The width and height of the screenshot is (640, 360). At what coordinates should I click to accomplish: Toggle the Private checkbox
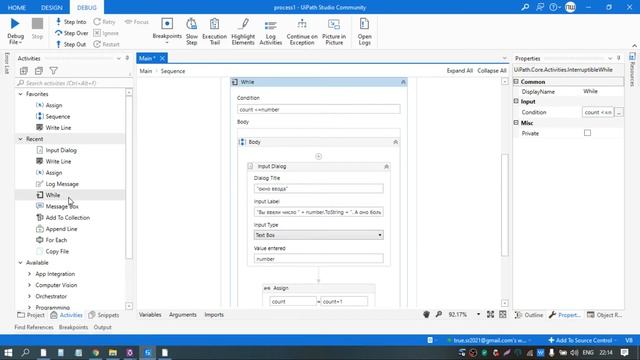(x=587, y=133)
